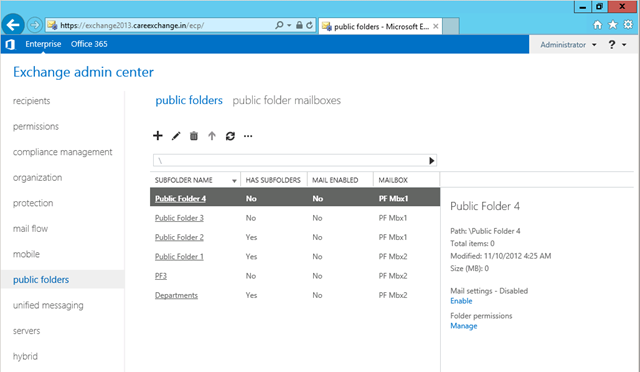Open mobile in the left navigation
Image resolution: width=640 pixels, height=372 pixels.
point(26,254)
